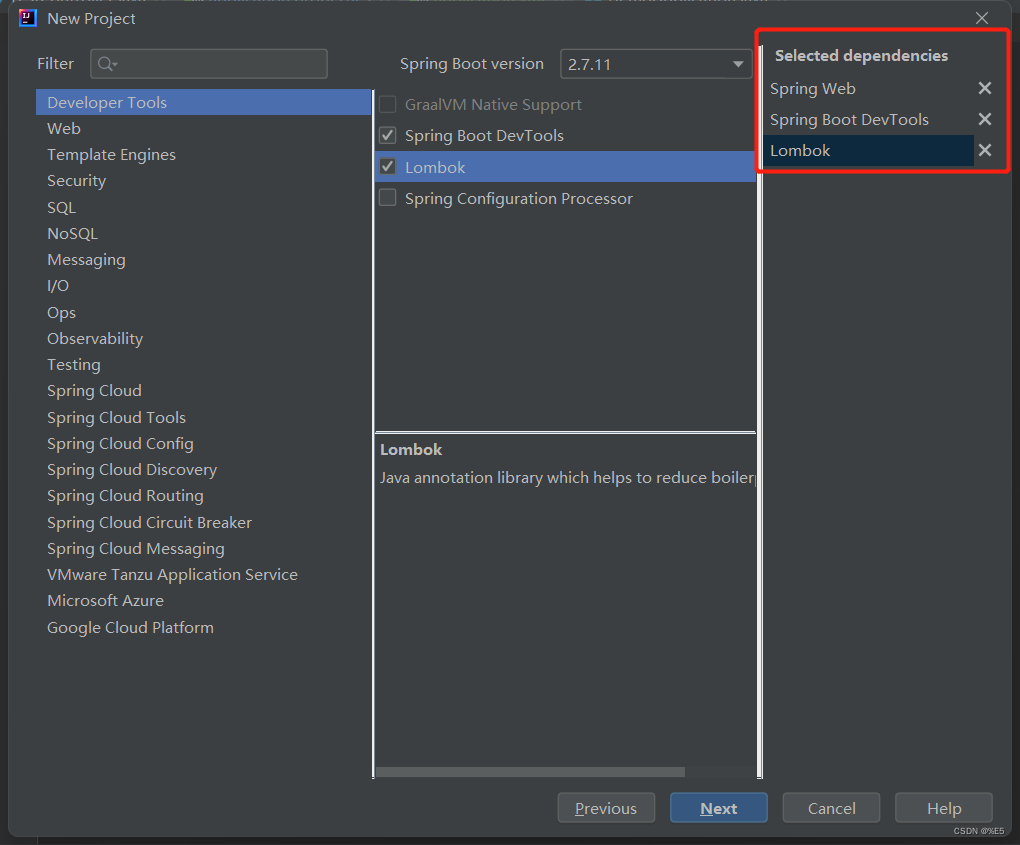The width and height of the screenshot is (1020, 845).
Task: Select the Spring Cloud Circuit Breaker category
Action: point(204,522)
